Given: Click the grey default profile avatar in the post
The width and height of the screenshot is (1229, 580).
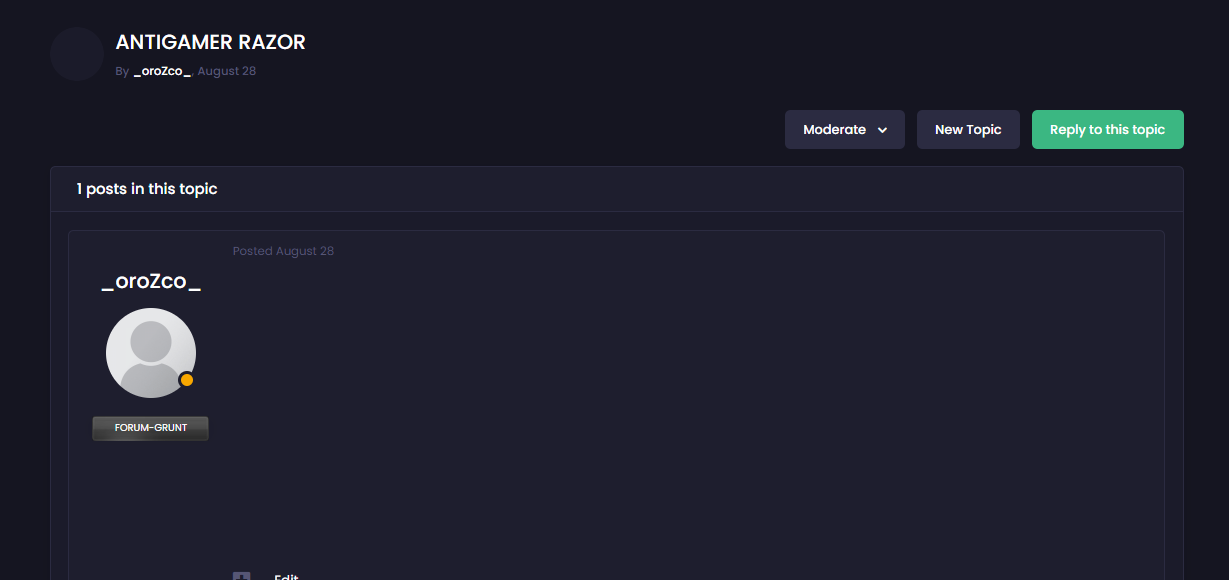Looking at the screenshot, I should tap(151, 353).
